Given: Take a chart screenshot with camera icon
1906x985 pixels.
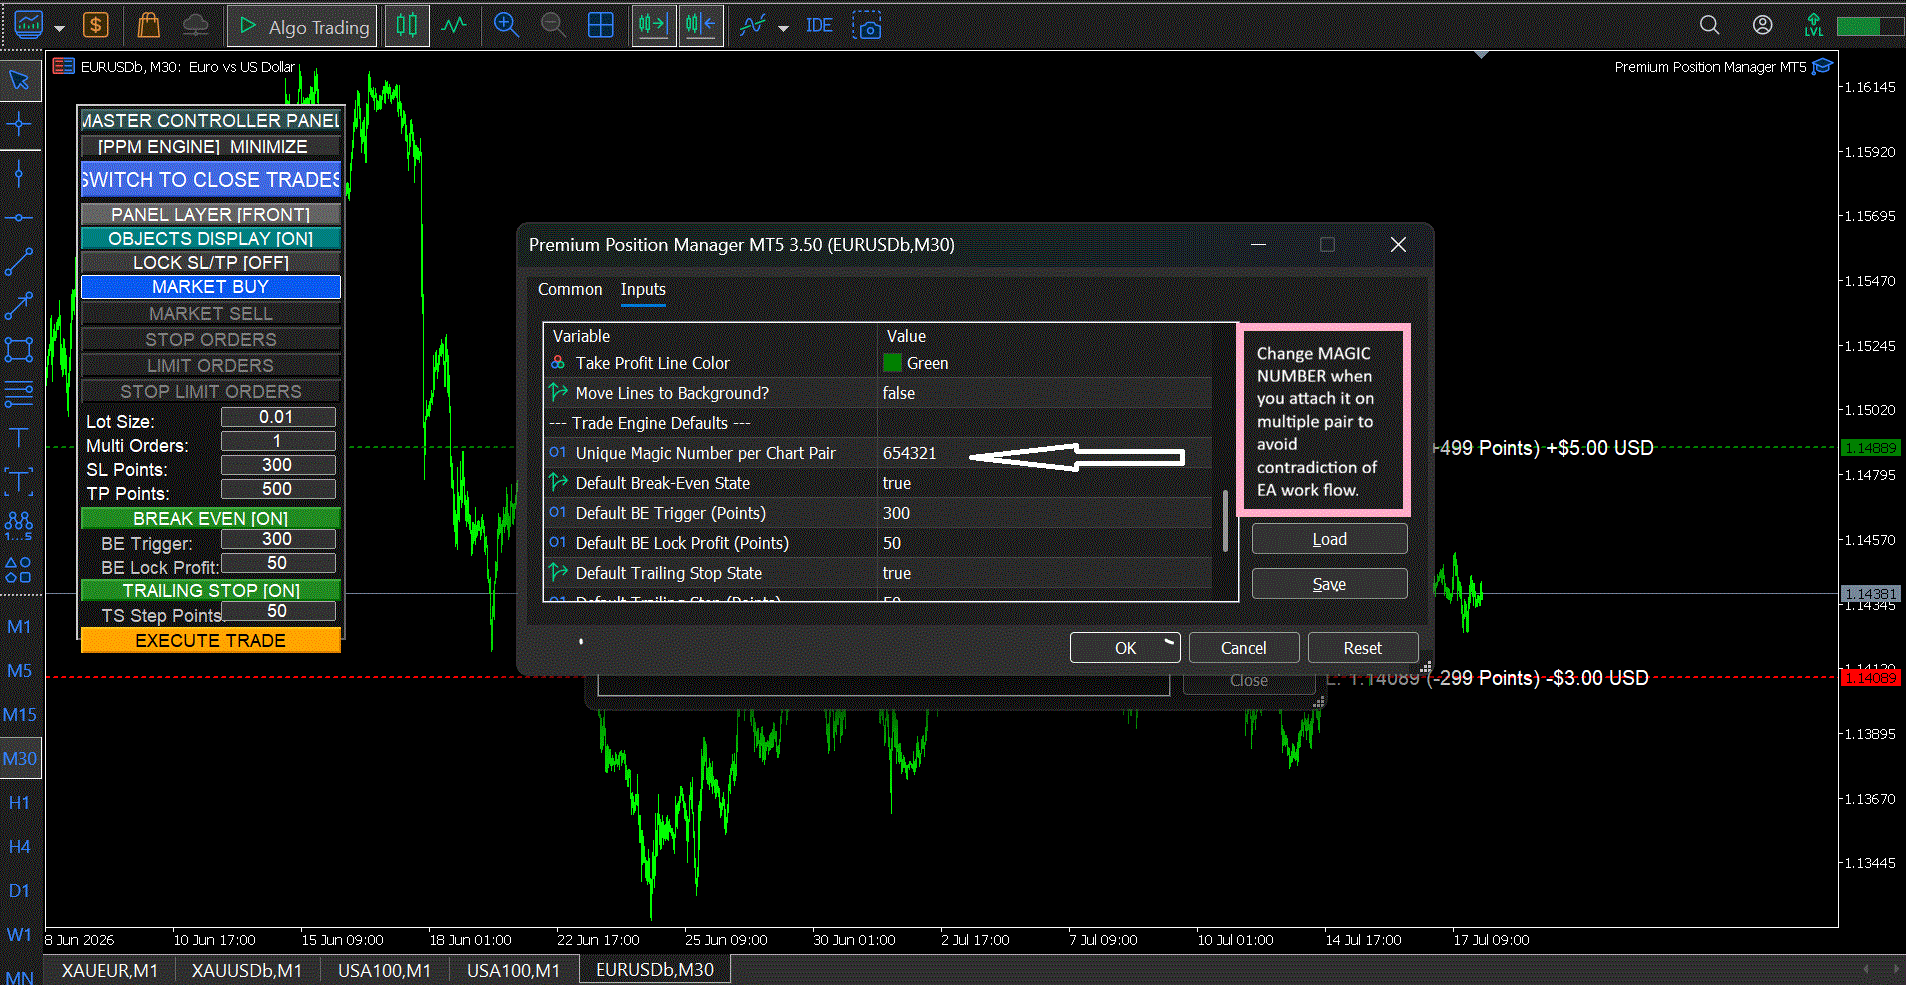Looking at the screenshot, I should (867, 25).
